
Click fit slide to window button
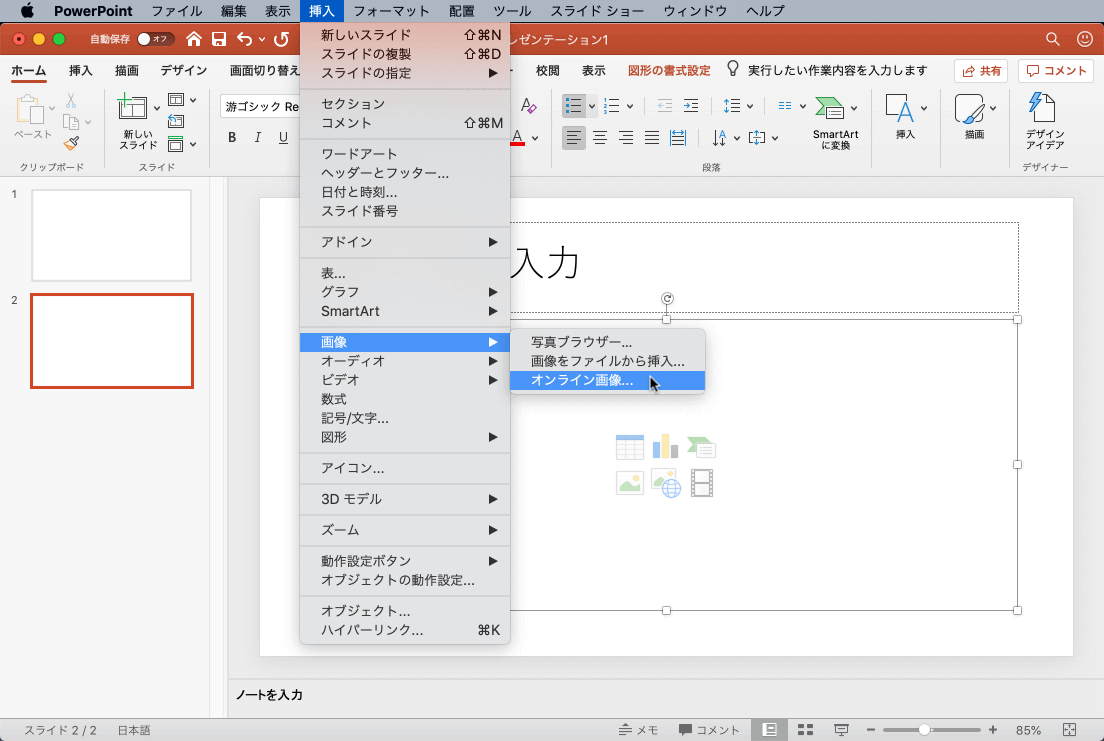tap(1069, 730)
